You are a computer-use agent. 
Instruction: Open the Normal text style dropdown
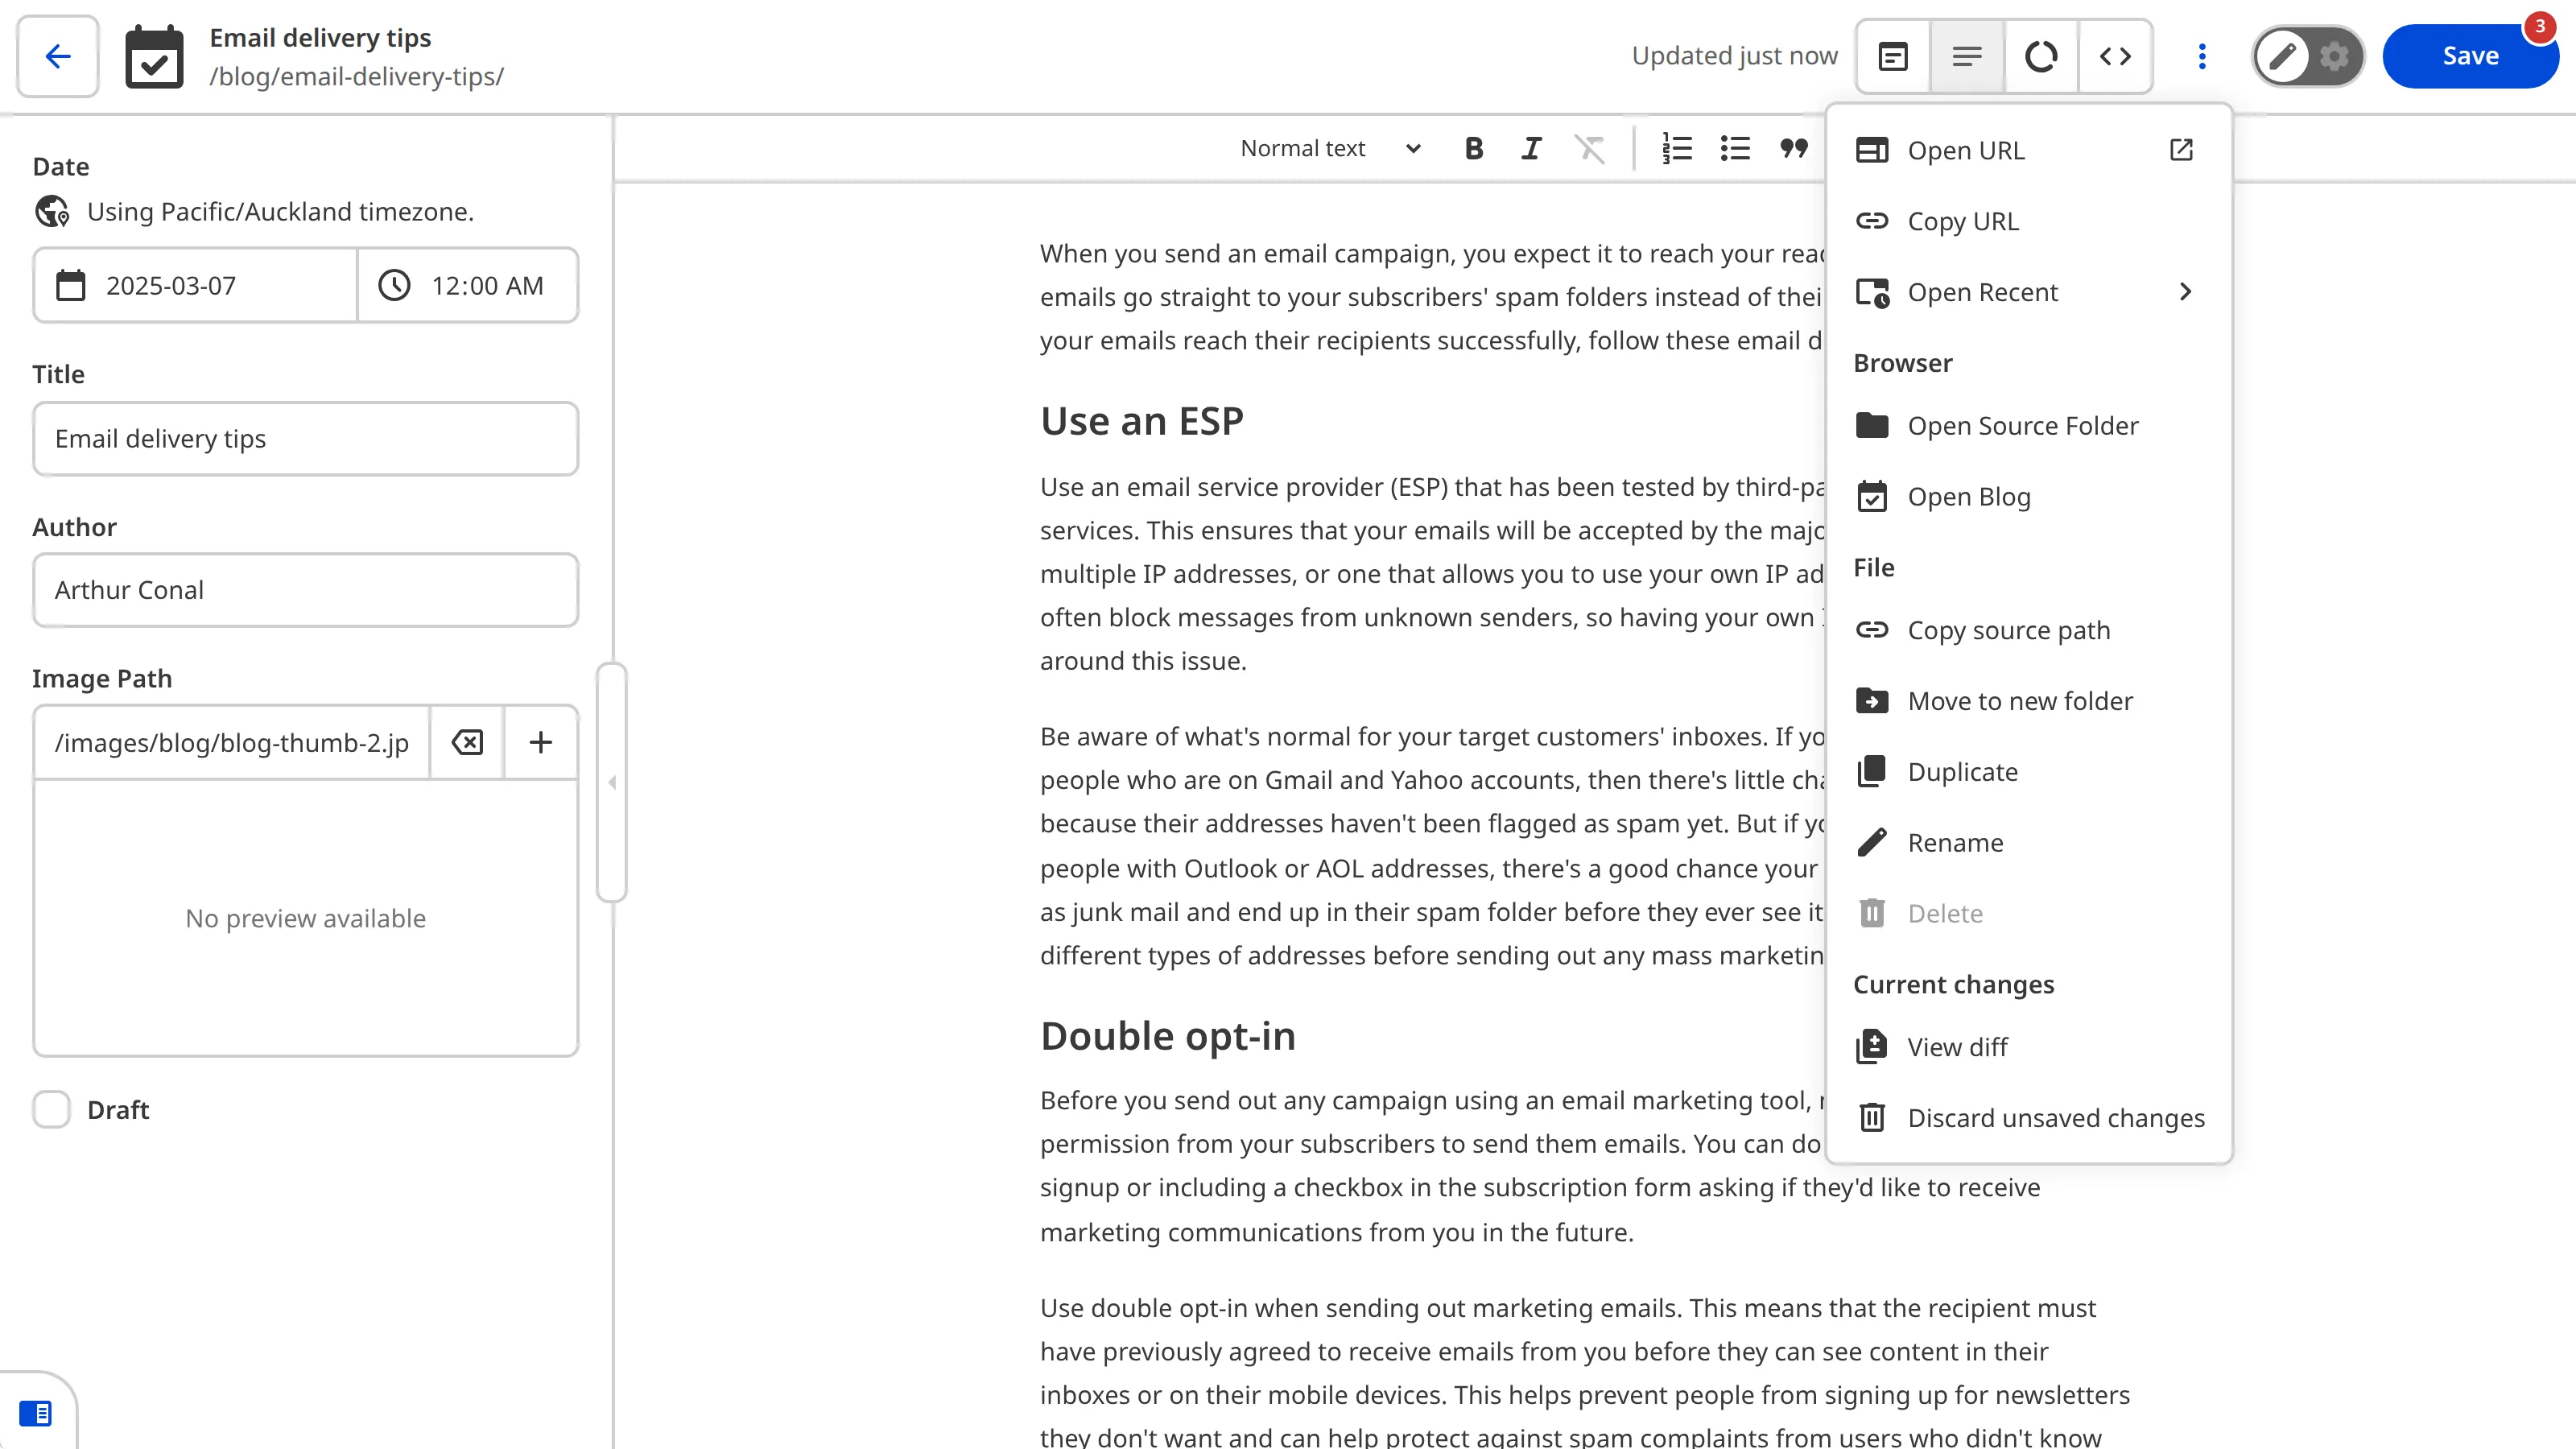point(1331,148)
